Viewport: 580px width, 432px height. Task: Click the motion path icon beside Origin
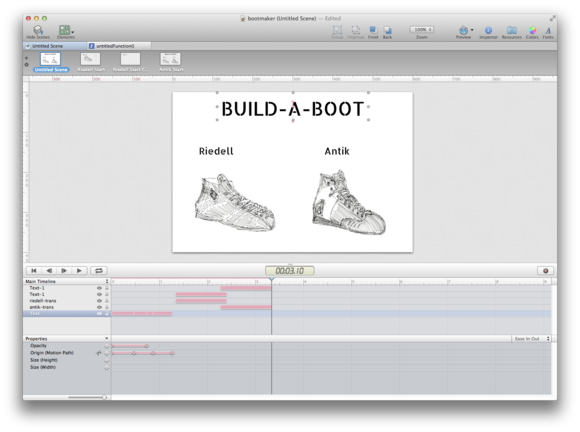(x=98, y=353)
